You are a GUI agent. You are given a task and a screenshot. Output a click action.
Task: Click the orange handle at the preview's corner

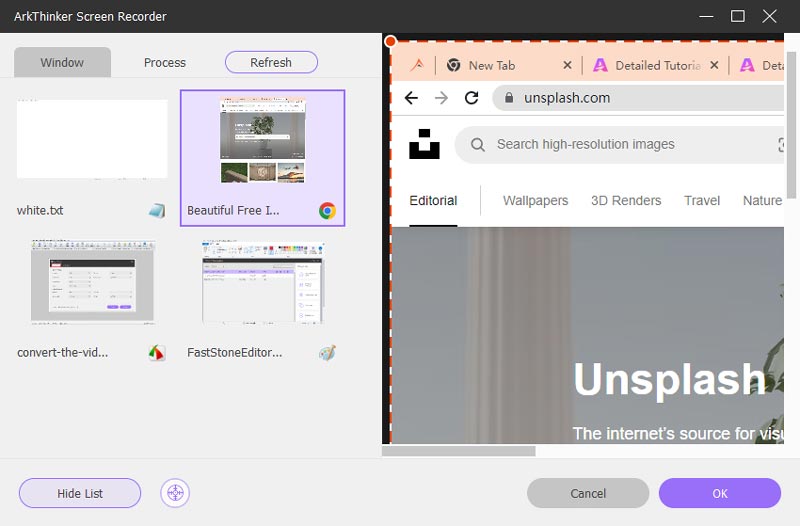tap(390, 41)
